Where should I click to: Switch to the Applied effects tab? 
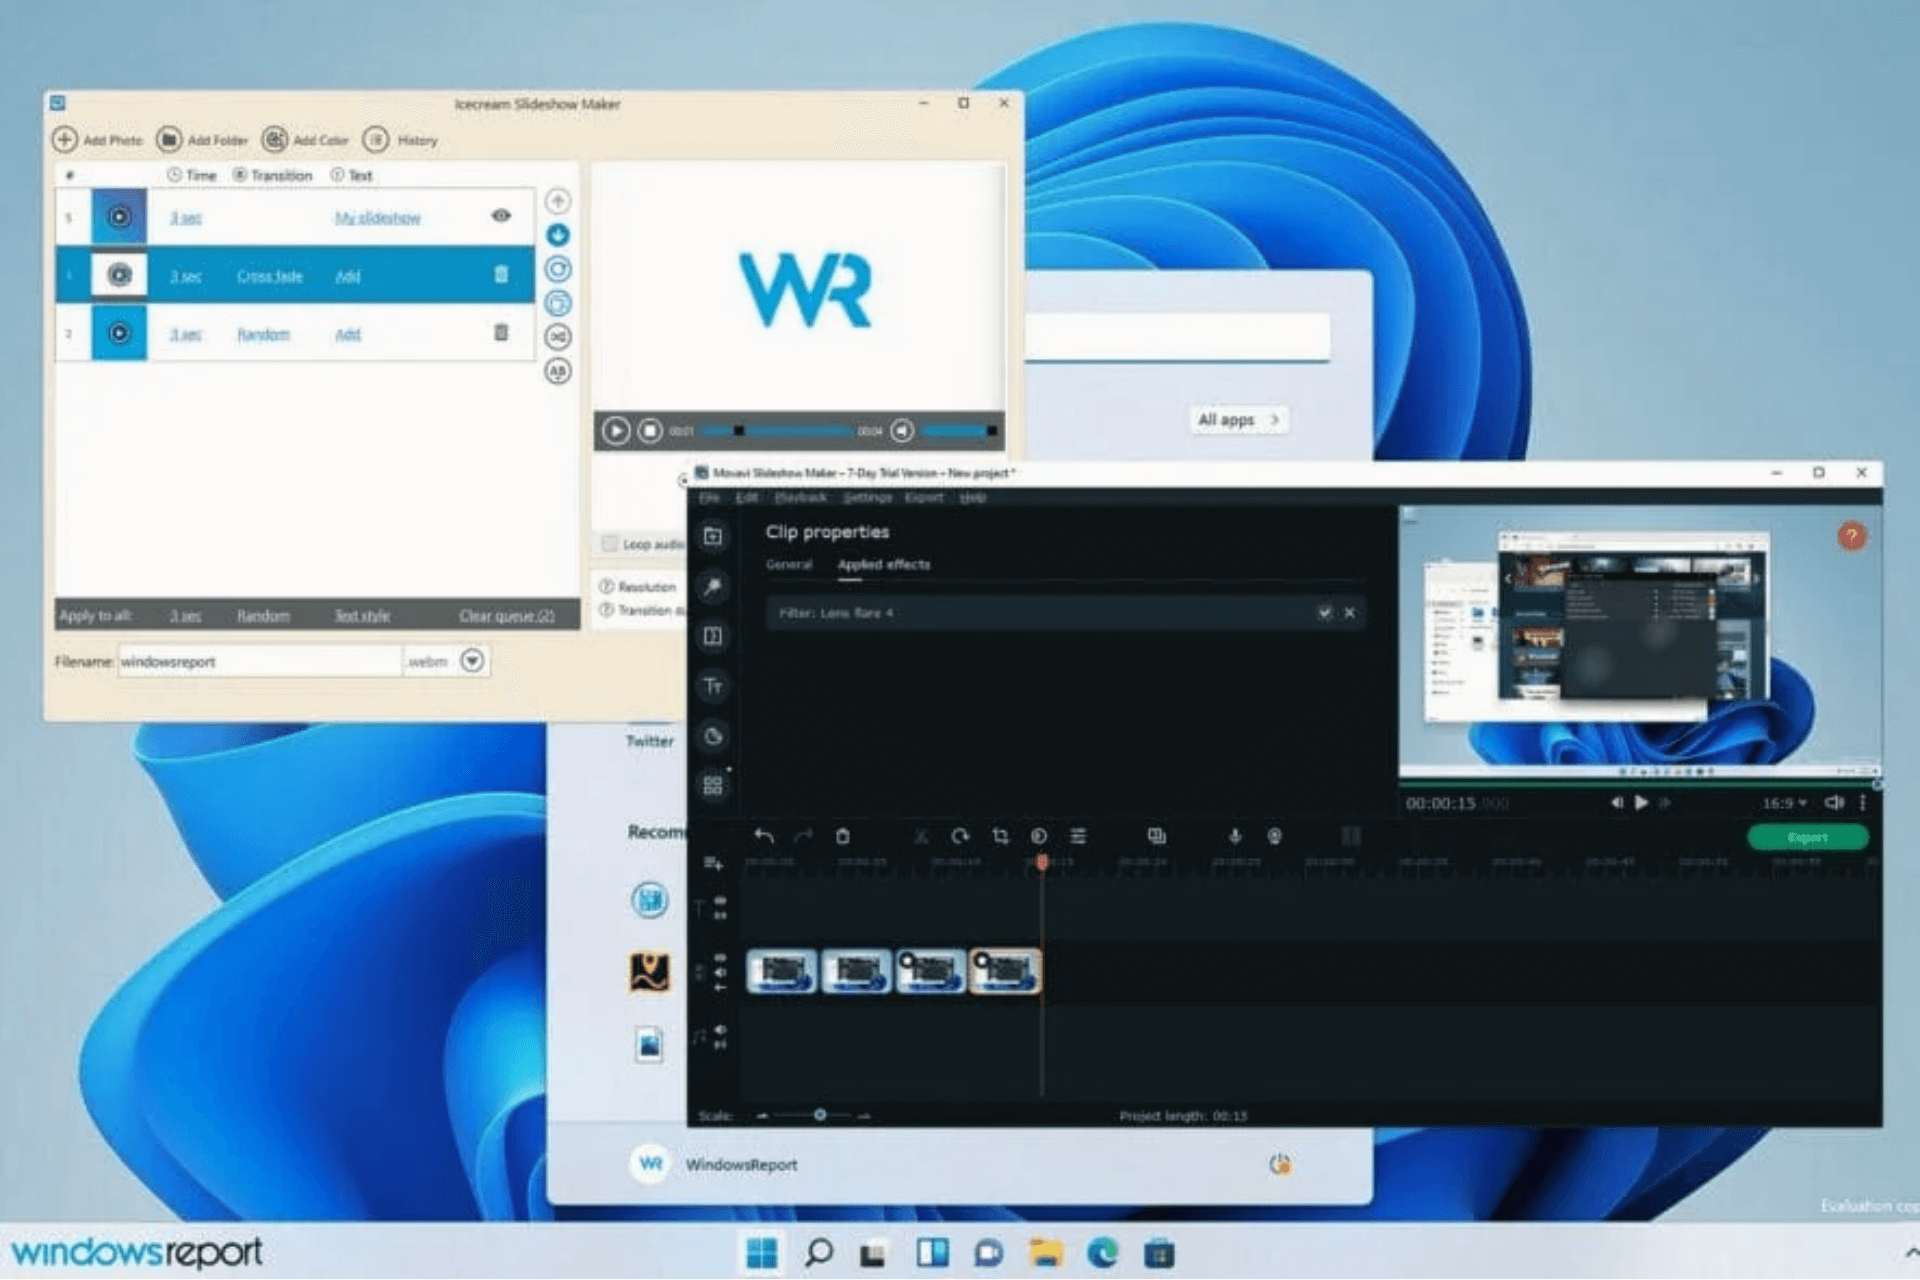pos(884,565)
